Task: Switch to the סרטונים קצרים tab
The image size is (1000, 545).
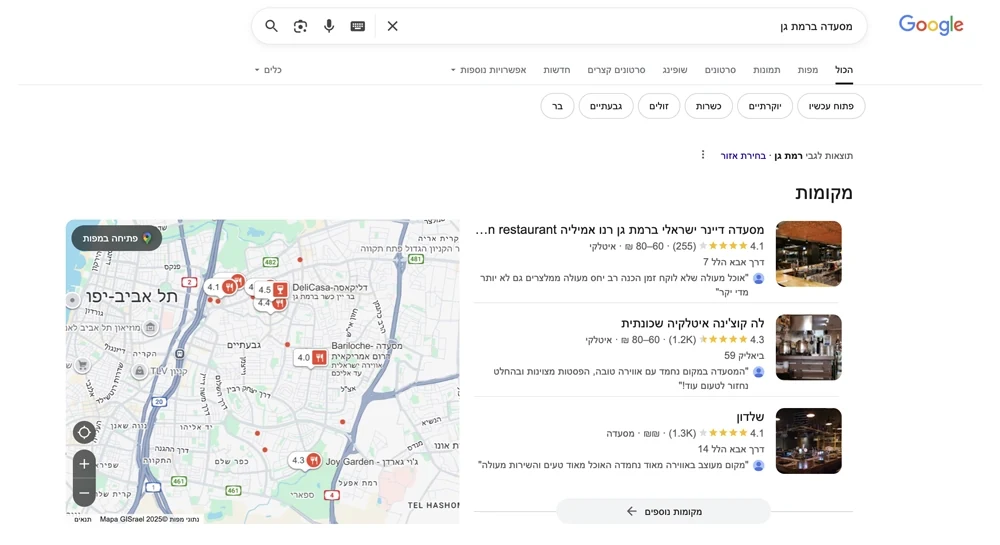Action: point(616,69)
